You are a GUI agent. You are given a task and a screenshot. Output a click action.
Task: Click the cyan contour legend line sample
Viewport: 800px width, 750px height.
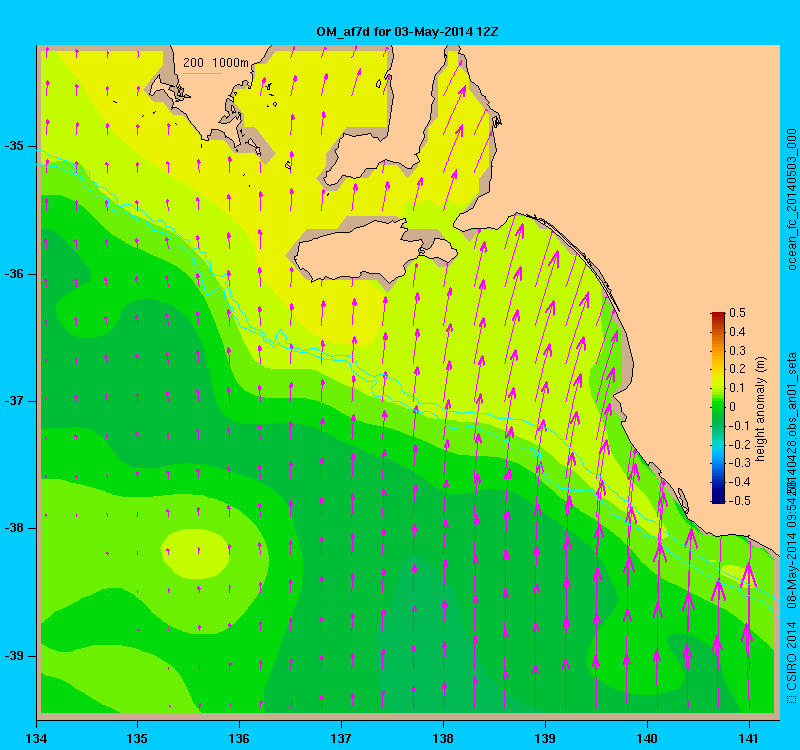[x=202, y=73]
